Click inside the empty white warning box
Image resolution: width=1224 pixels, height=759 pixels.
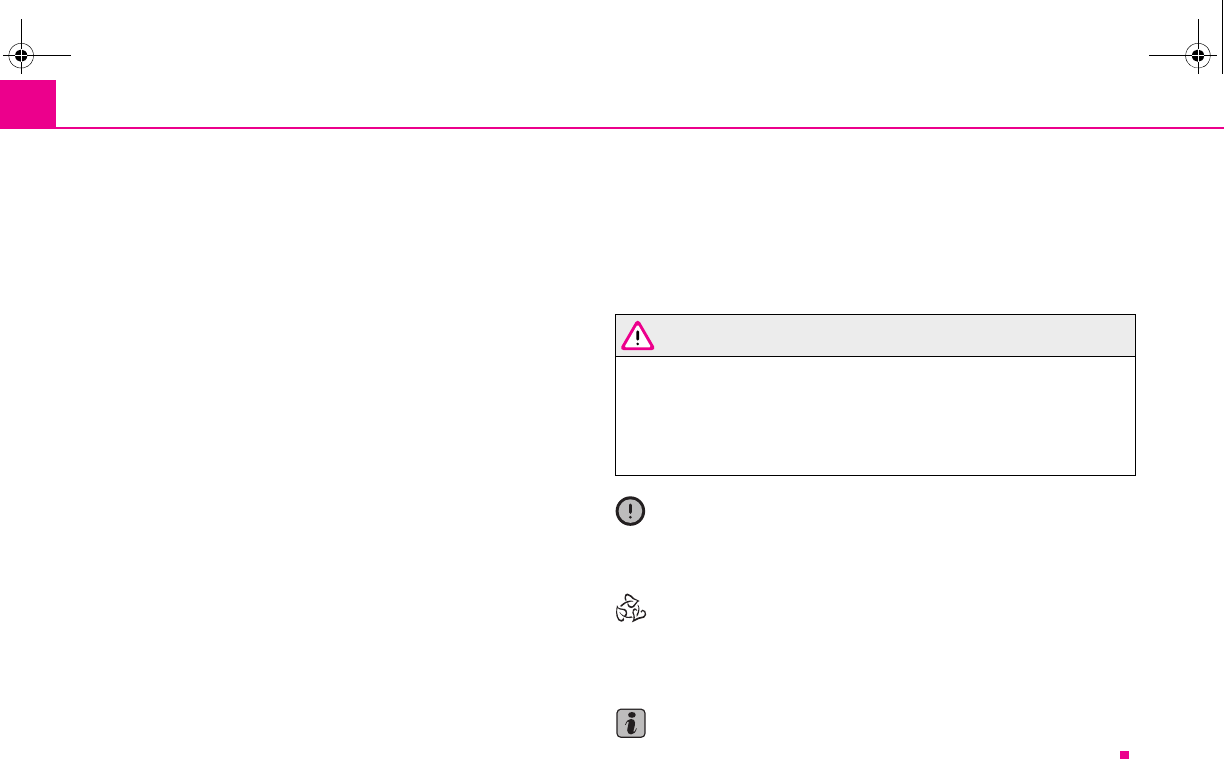pyautogui.click(x=875, y=415)
